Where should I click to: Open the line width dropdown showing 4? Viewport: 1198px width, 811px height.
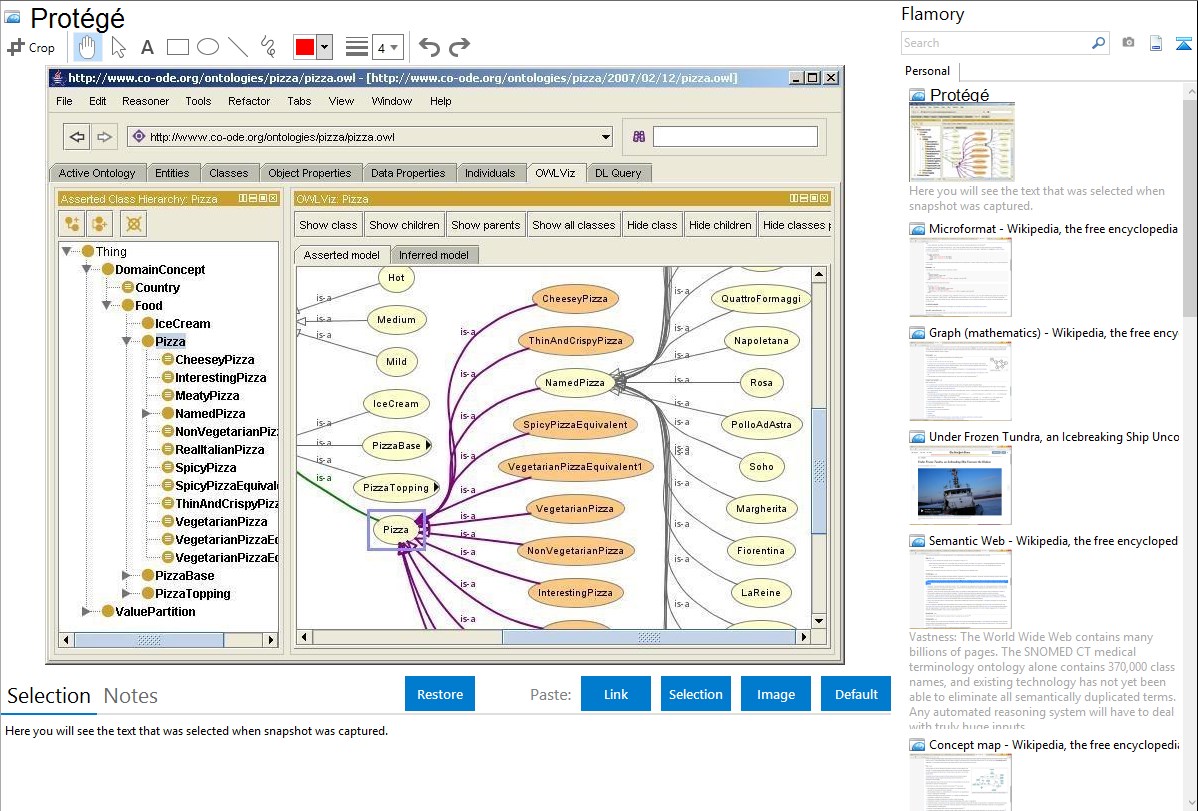coord(387,48)
